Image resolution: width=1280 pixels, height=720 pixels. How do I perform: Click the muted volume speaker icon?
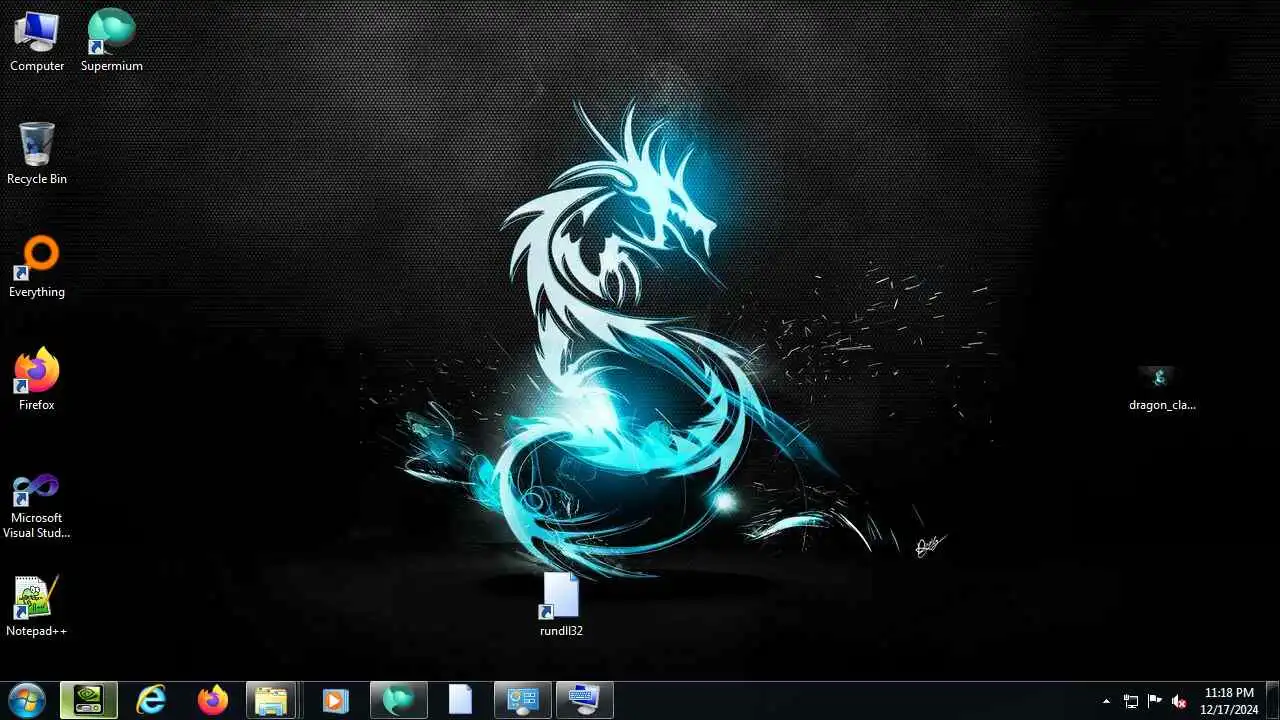tap(1179, 701)
